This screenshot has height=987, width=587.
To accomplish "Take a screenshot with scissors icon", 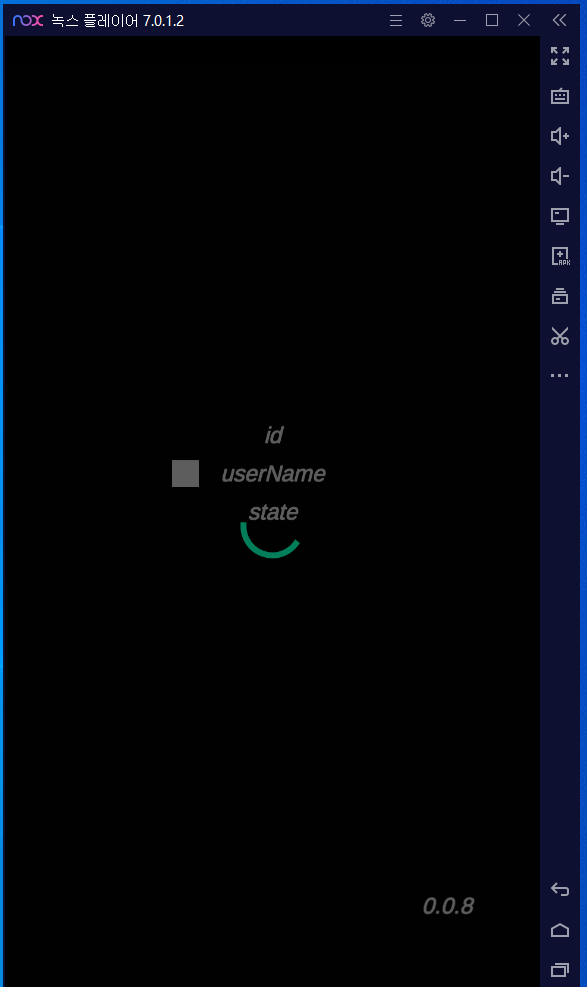I will (x=559, y=336).
